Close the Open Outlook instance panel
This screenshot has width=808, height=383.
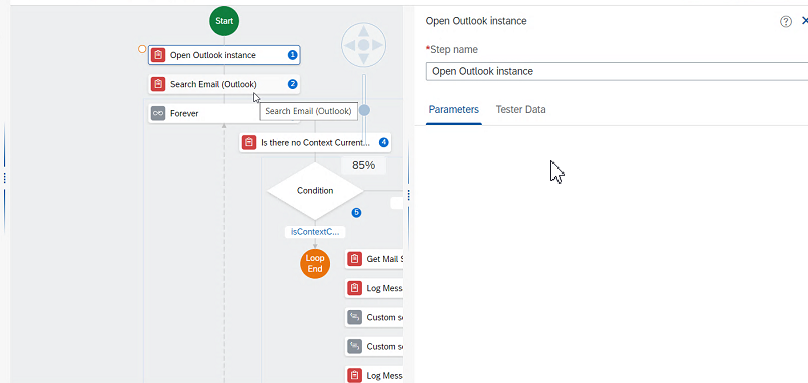[804, 21]
